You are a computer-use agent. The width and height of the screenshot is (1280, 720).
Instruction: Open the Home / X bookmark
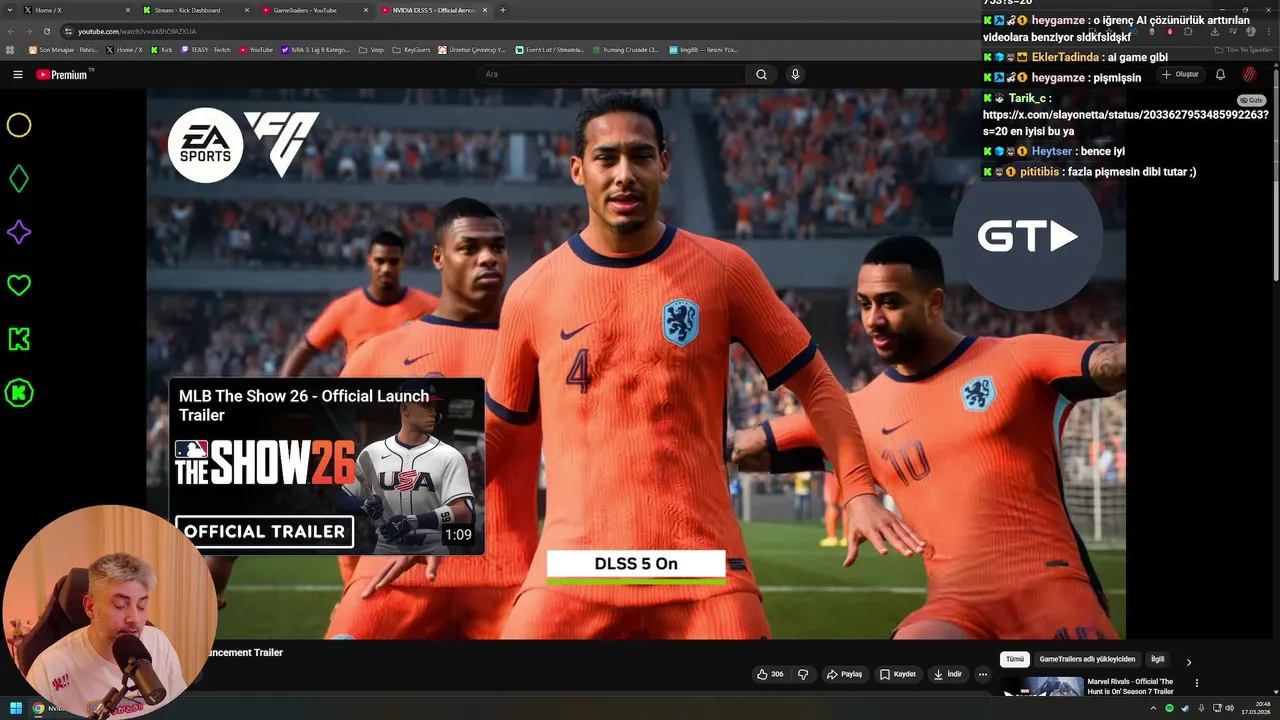point(125,49)
